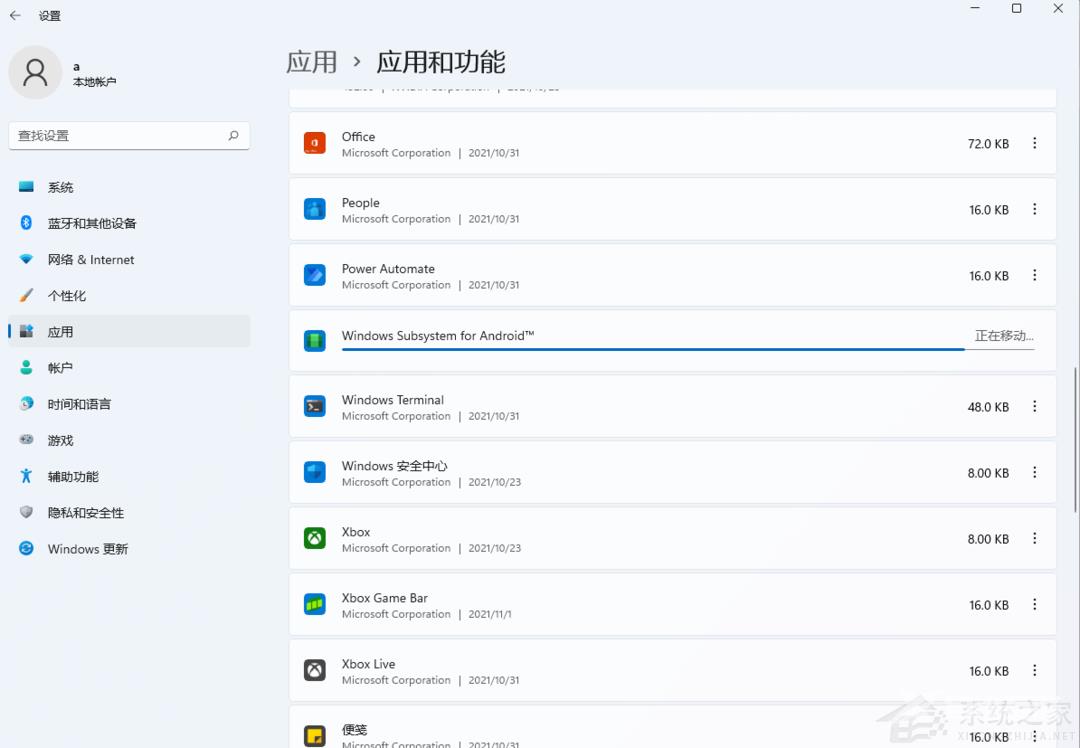Screen dimensions: 1080x748
Task: Click the People app icon
Action: click(x=314, y=209)
